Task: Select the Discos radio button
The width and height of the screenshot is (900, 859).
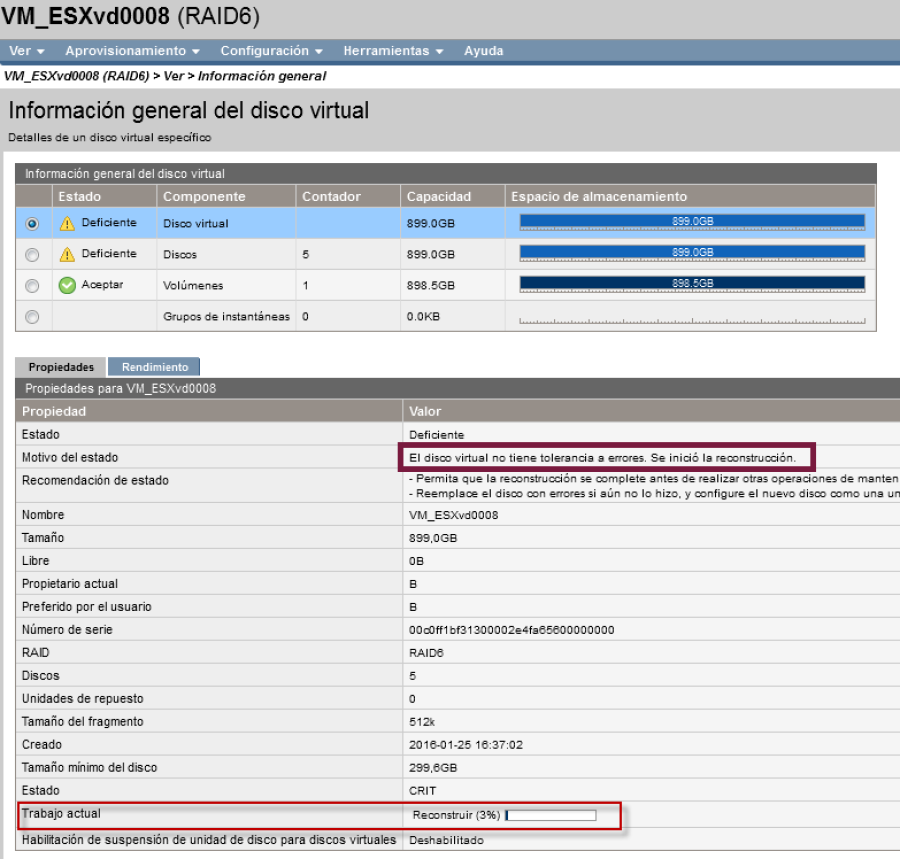Action: point(32,255)
